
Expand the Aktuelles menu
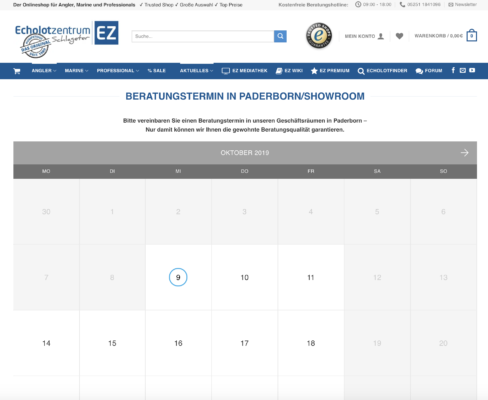coord(196,71)
